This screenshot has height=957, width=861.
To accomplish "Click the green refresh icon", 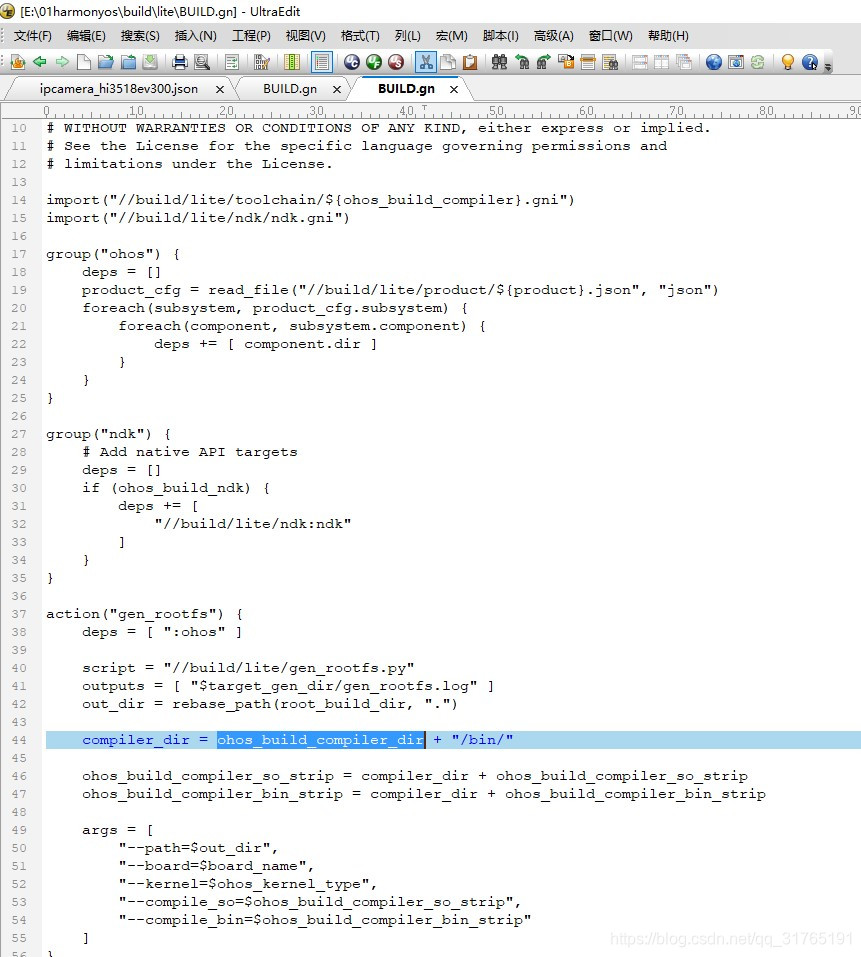I will 758,62.
